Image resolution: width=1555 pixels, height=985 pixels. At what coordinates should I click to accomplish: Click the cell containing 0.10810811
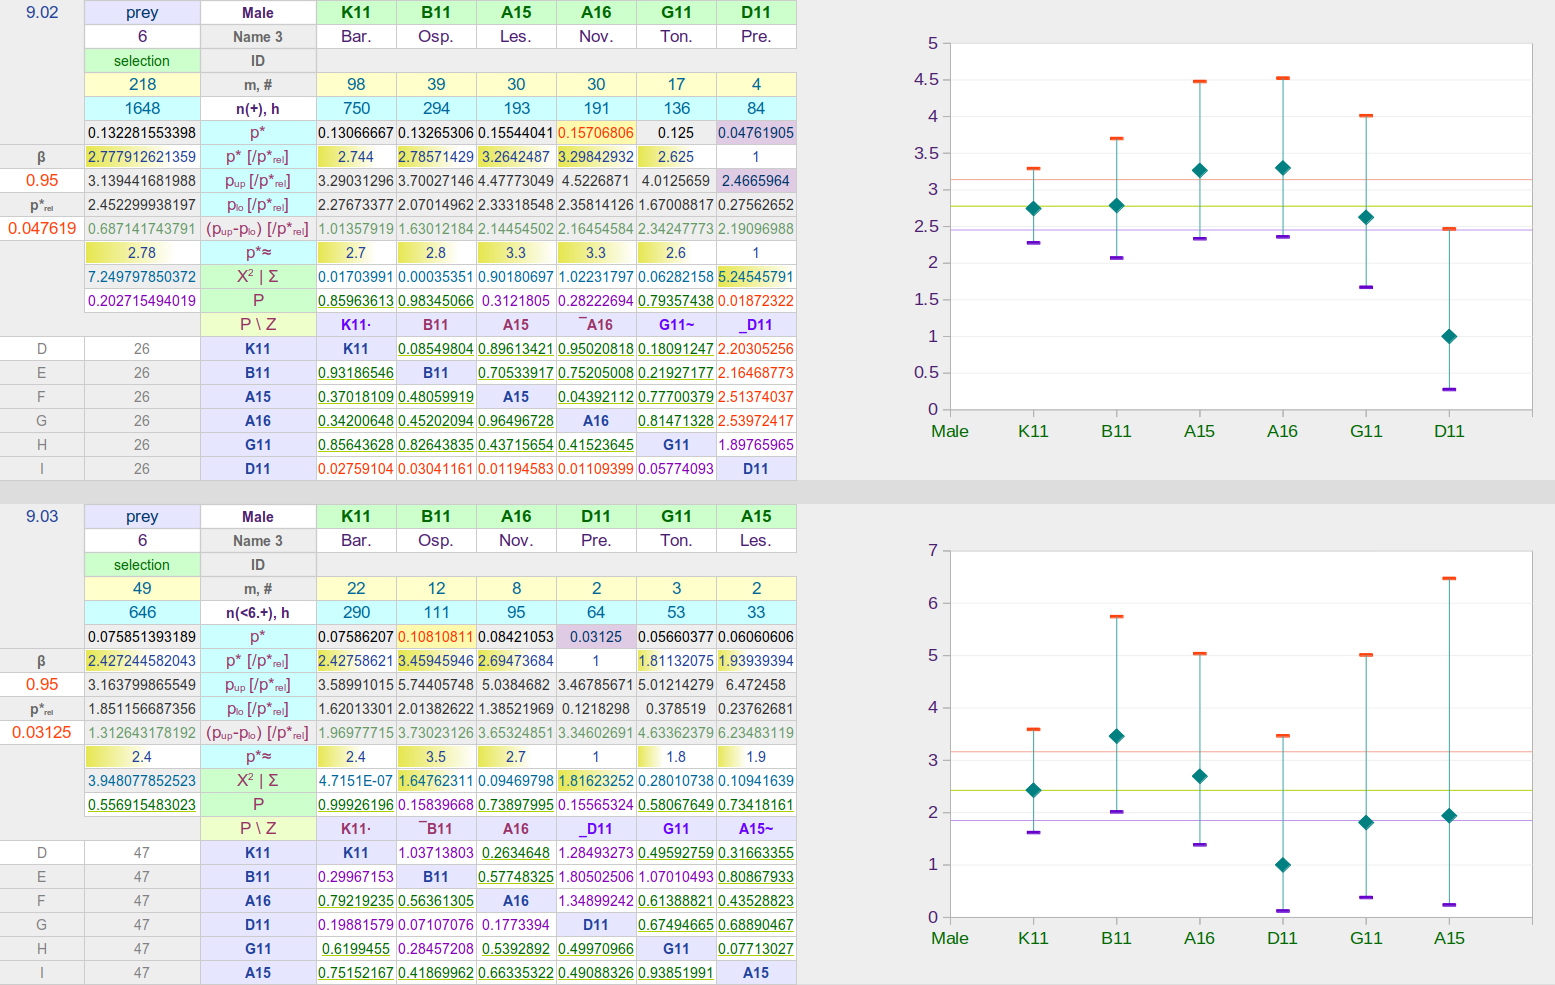(436, 637)
